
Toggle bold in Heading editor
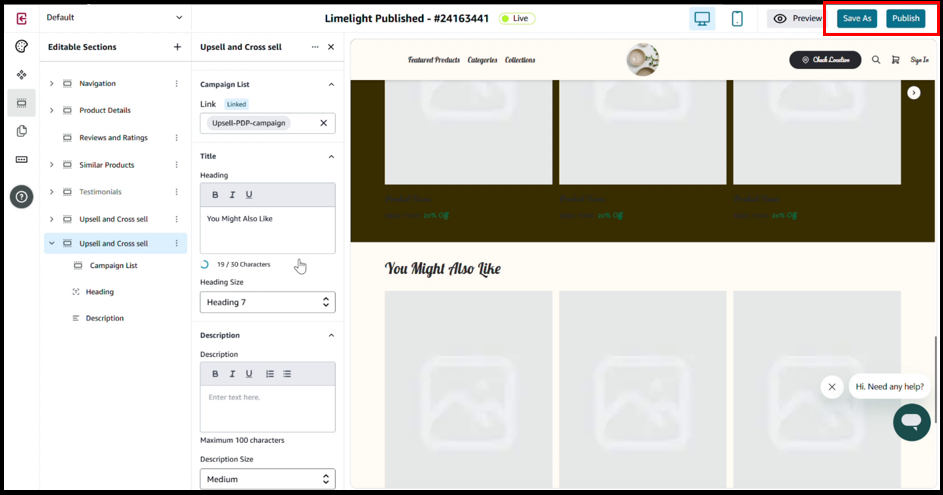click(215, 195)
